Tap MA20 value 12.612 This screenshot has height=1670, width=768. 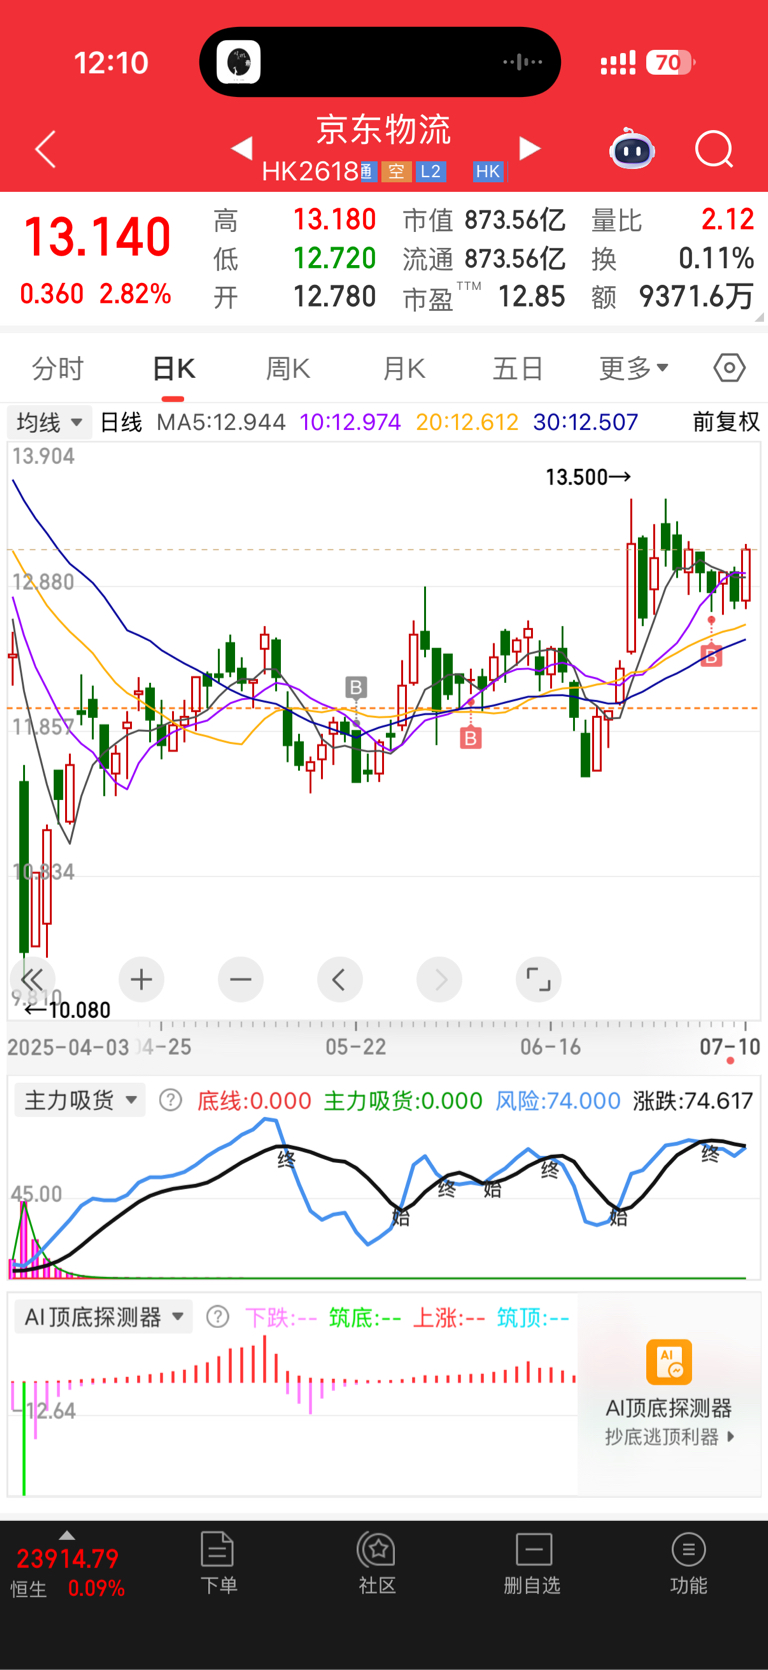tap(467, 422)
